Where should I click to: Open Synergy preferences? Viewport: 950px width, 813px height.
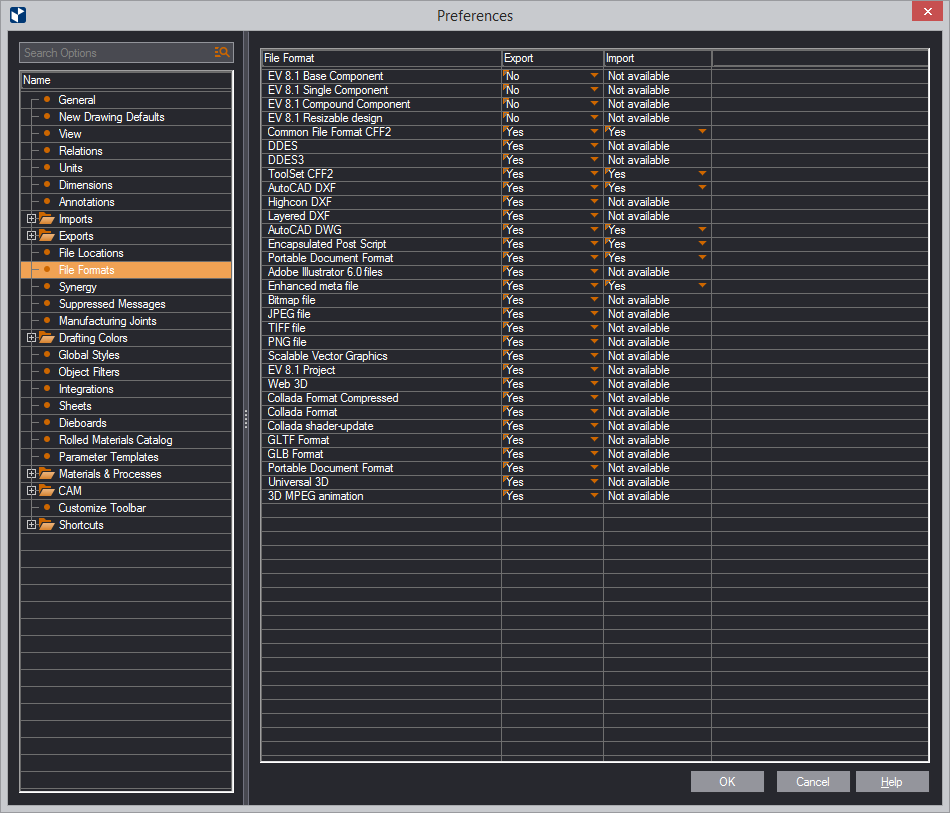tap(78, 287)
